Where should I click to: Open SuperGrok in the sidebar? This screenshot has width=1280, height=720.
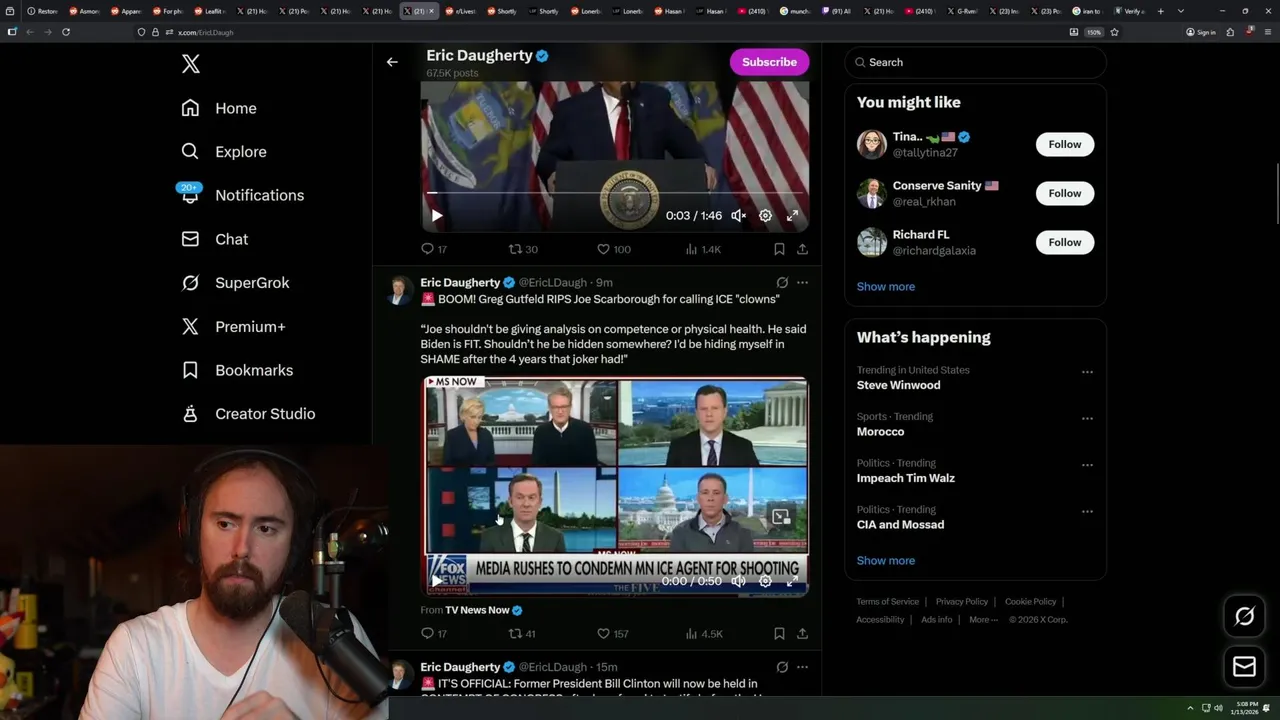[235, 283]
